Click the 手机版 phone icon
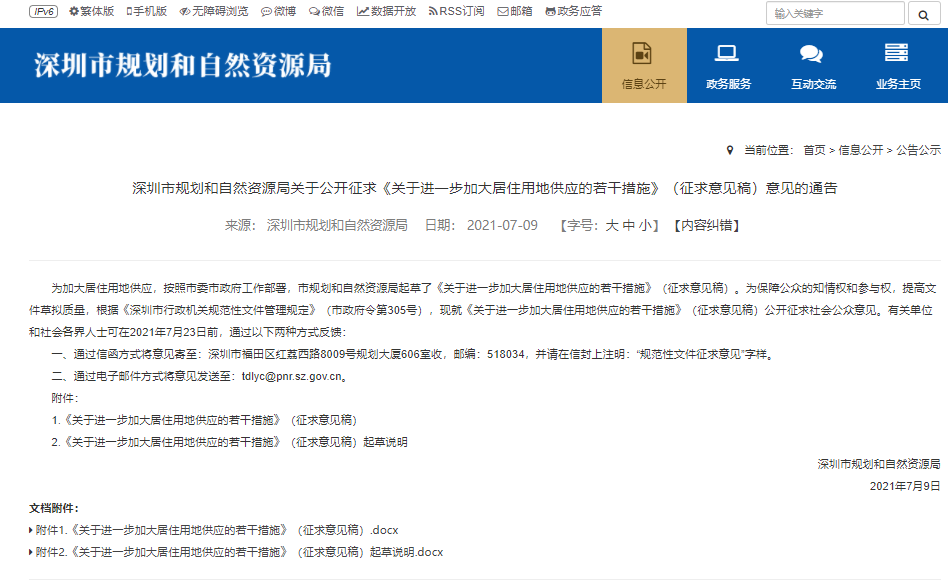948x585 pixels. 129,11
